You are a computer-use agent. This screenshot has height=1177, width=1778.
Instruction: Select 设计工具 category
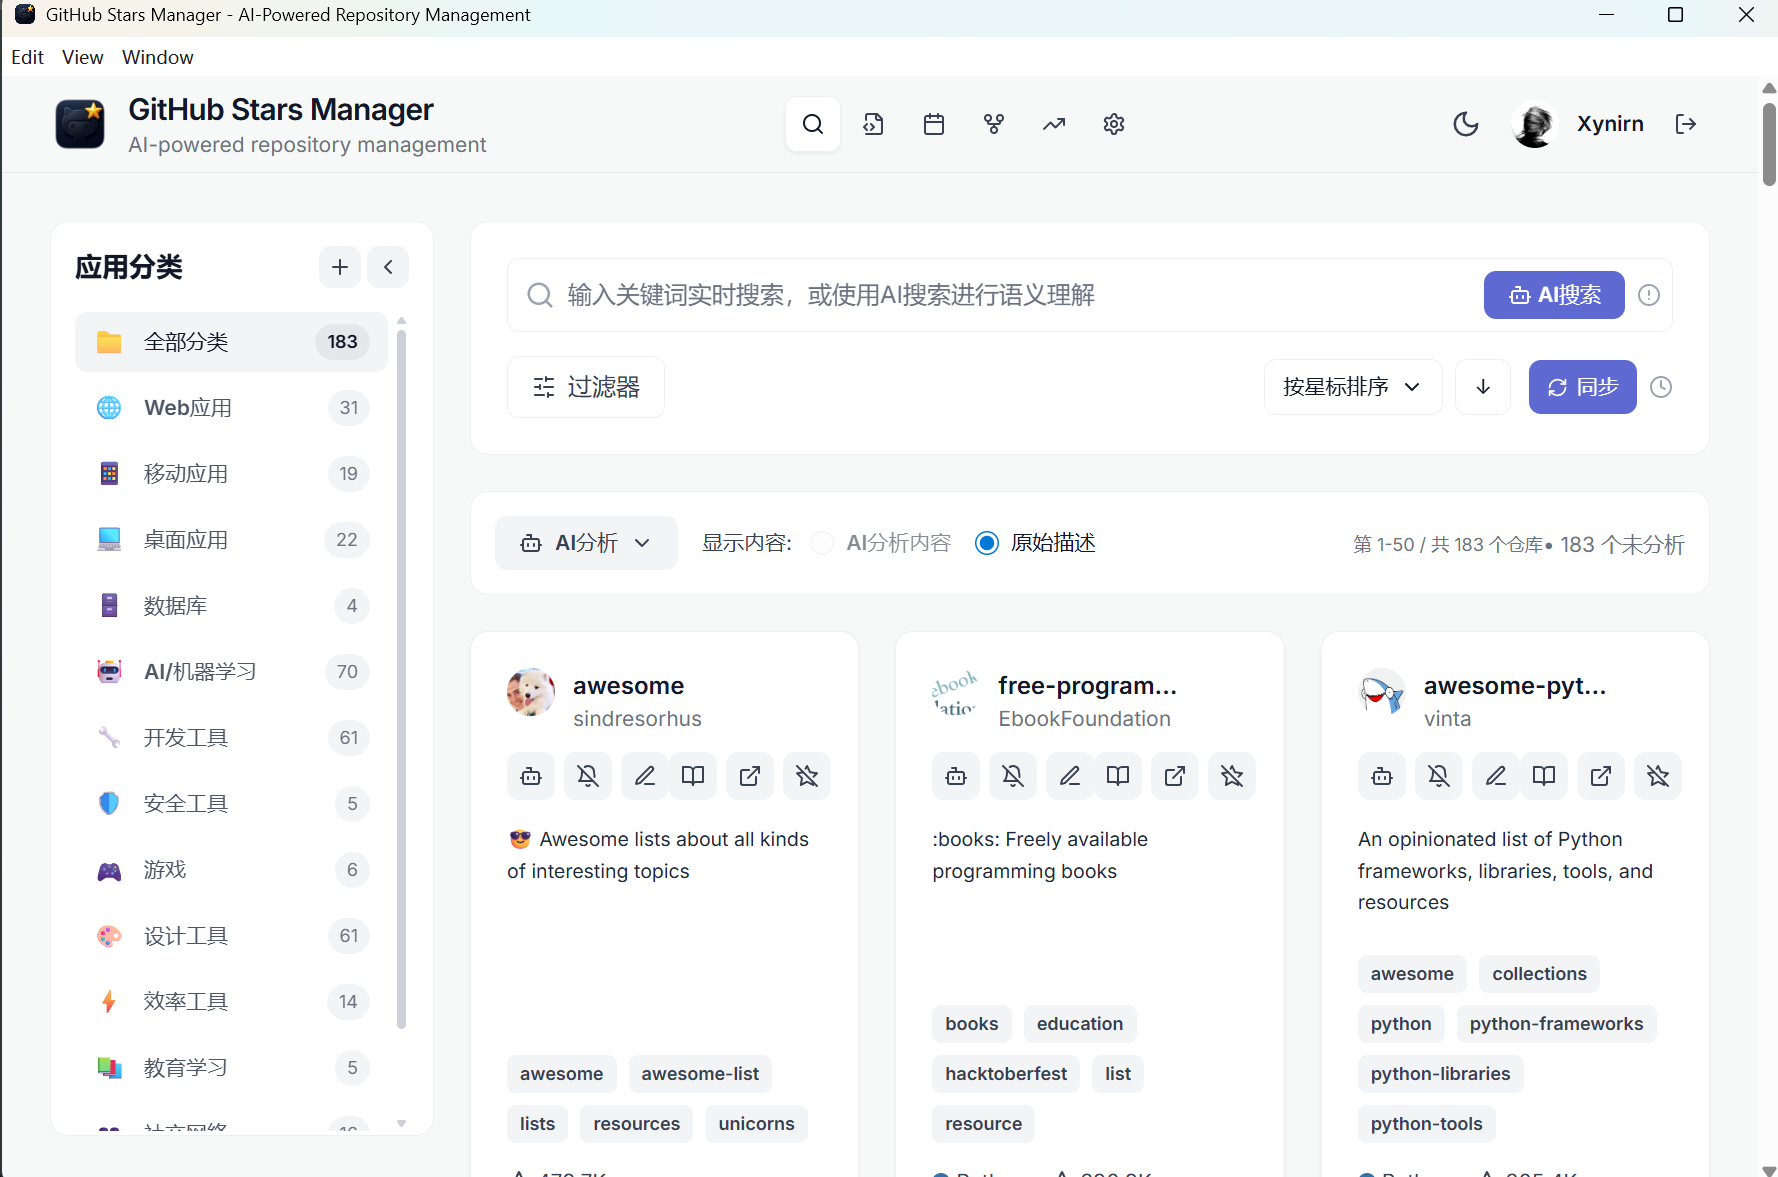(231, 936)
